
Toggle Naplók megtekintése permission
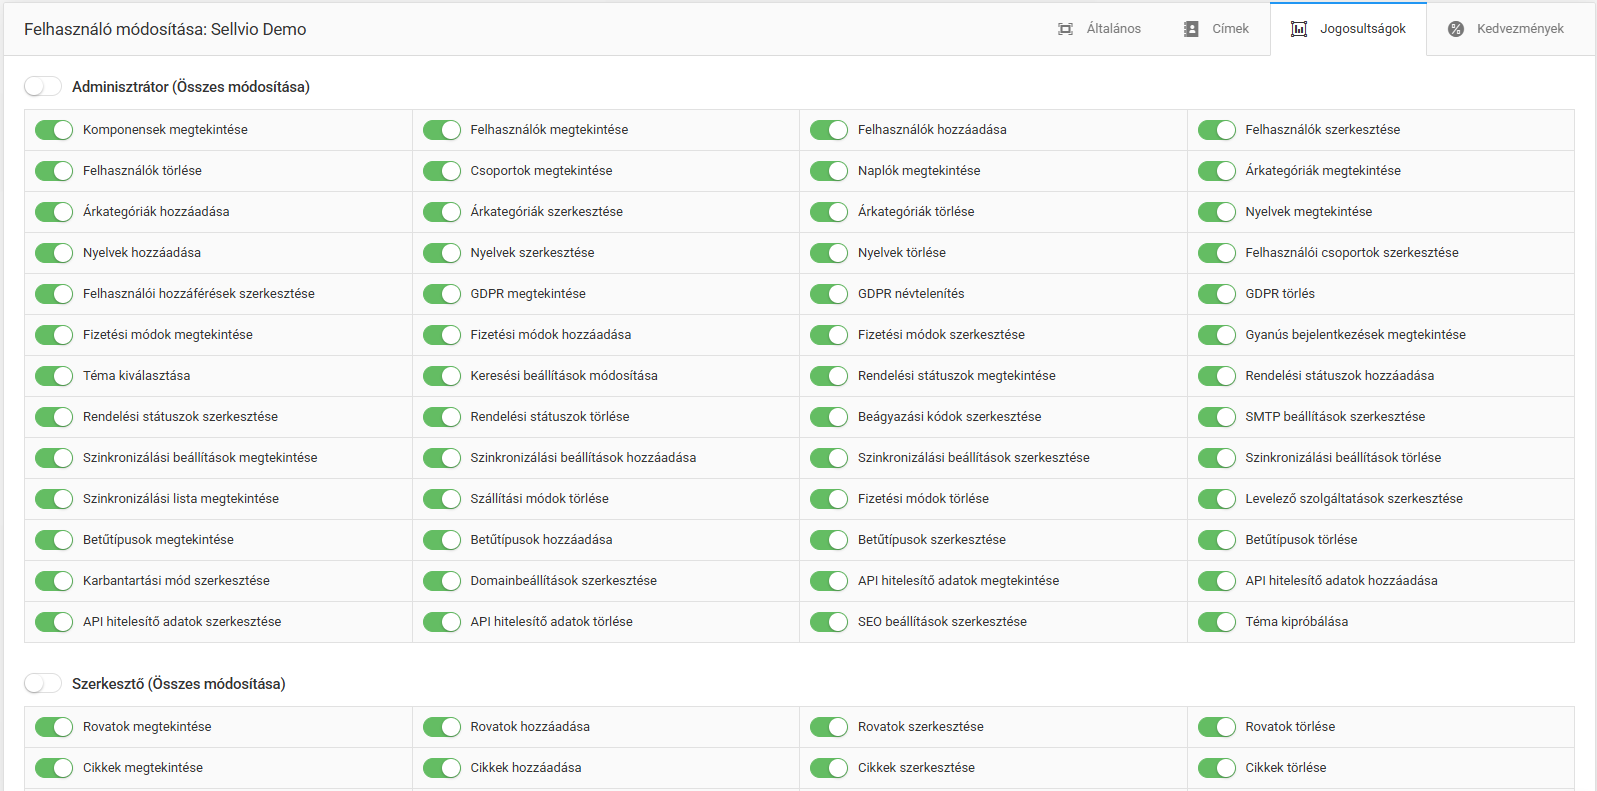pos(829,171)
